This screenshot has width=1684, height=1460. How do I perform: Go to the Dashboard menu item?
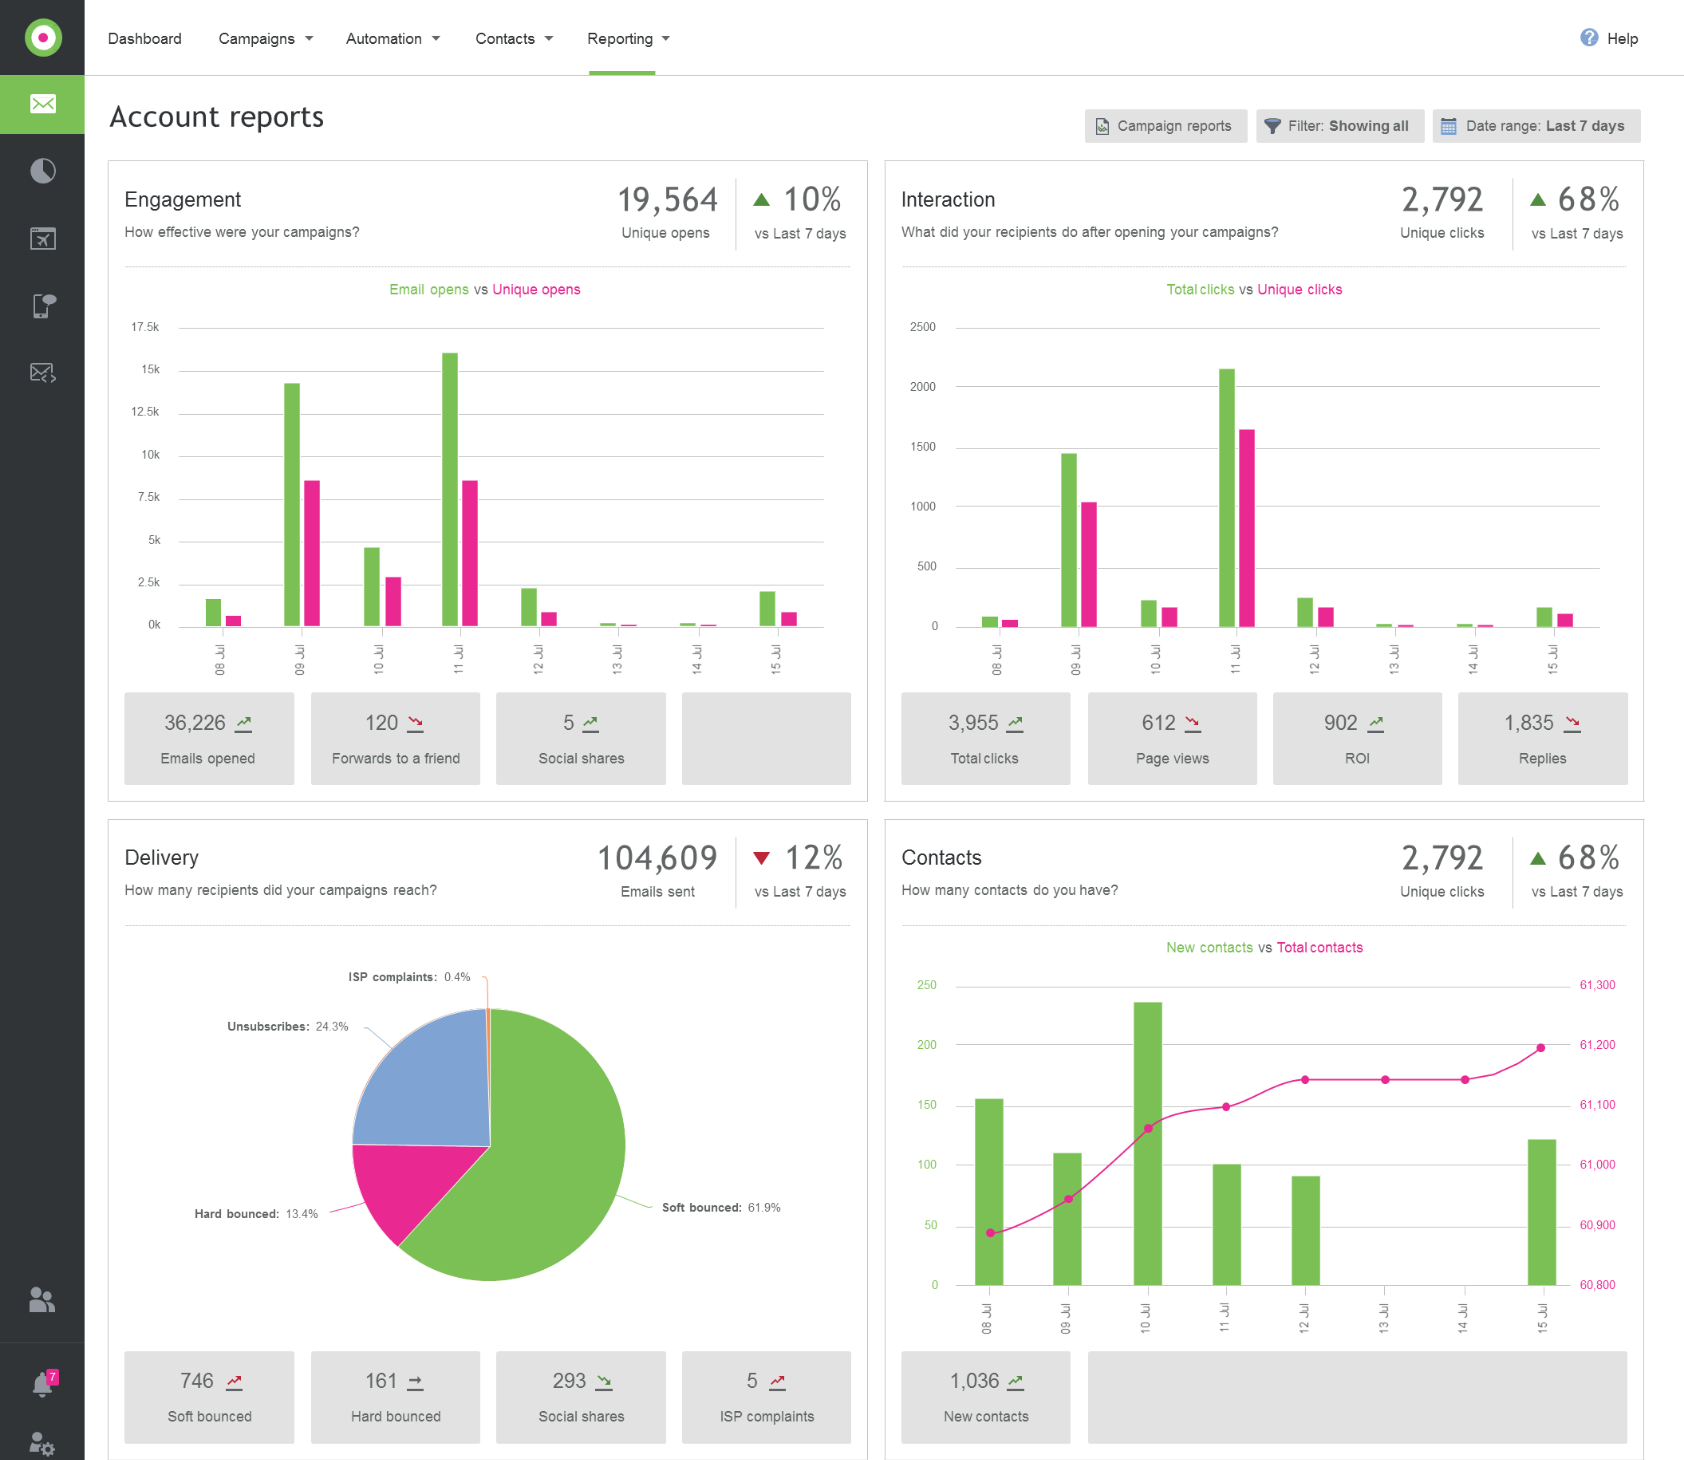point(145,38)
